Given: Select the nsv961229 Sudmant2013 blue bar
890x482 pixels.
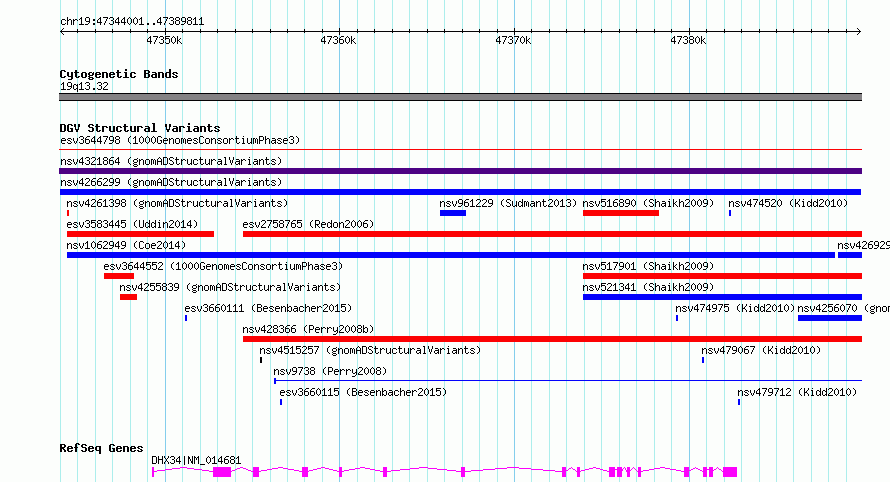Looking at the screenshot, I should [452, 213].
